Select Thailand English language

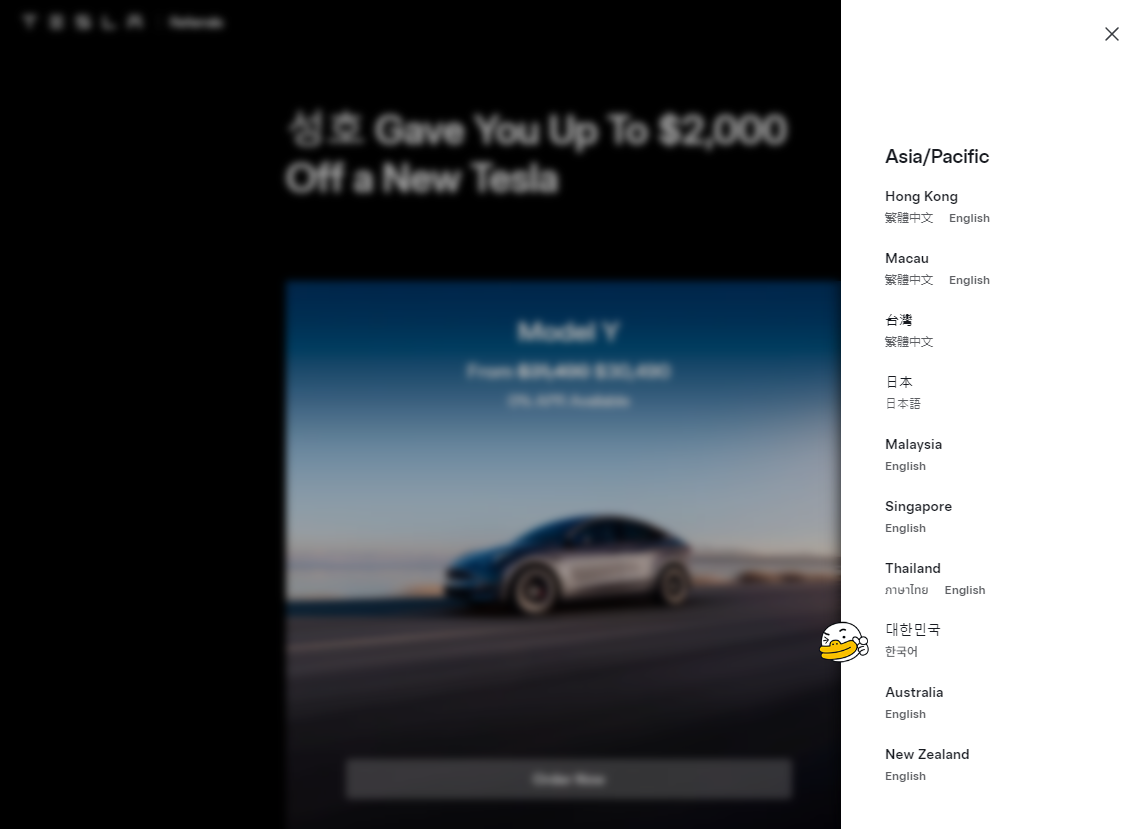pyautogui.click(x=965, y=590)
